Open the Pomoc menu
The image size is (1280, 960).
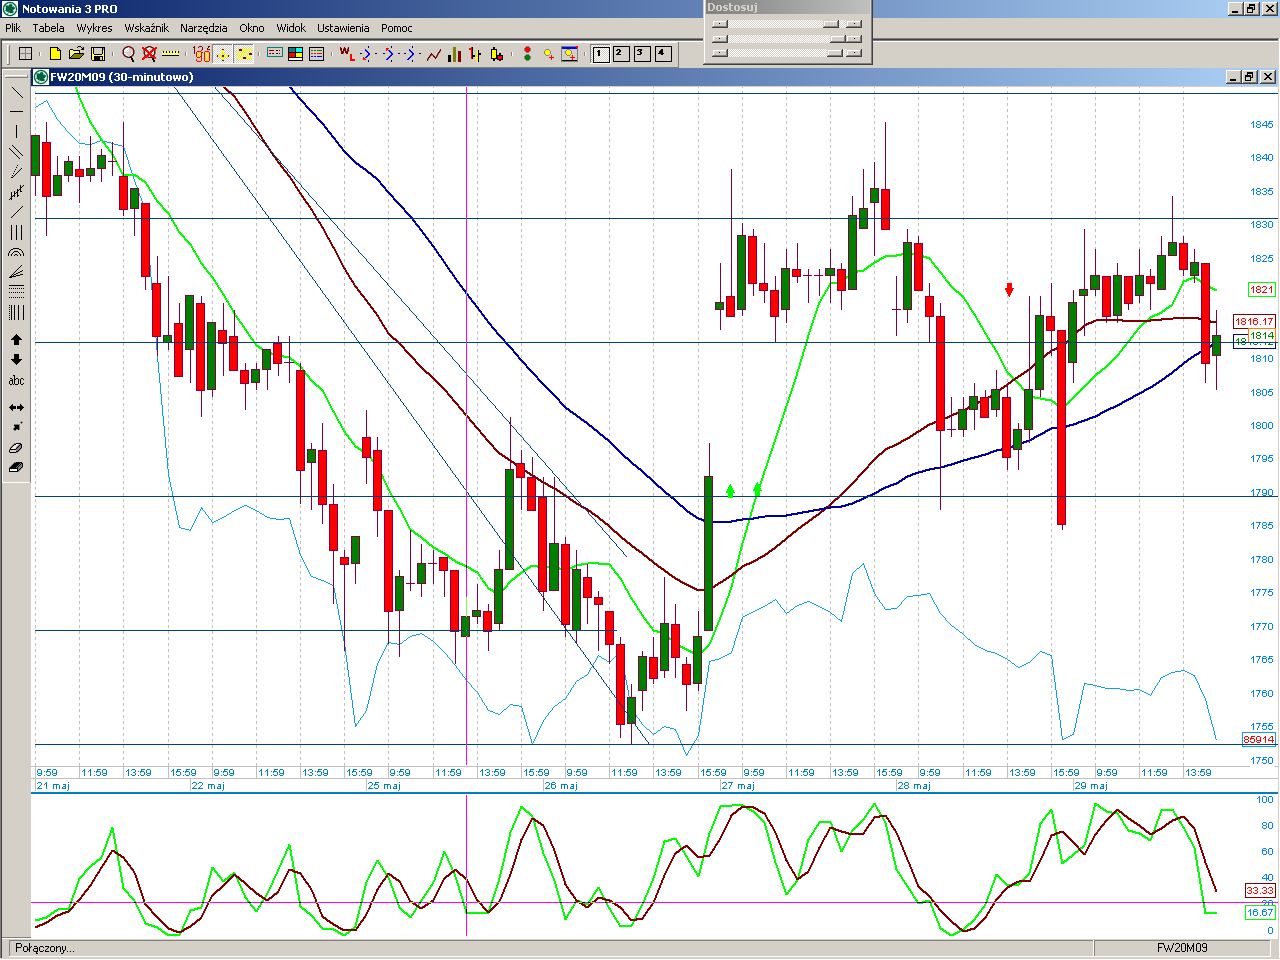[397, 28]
